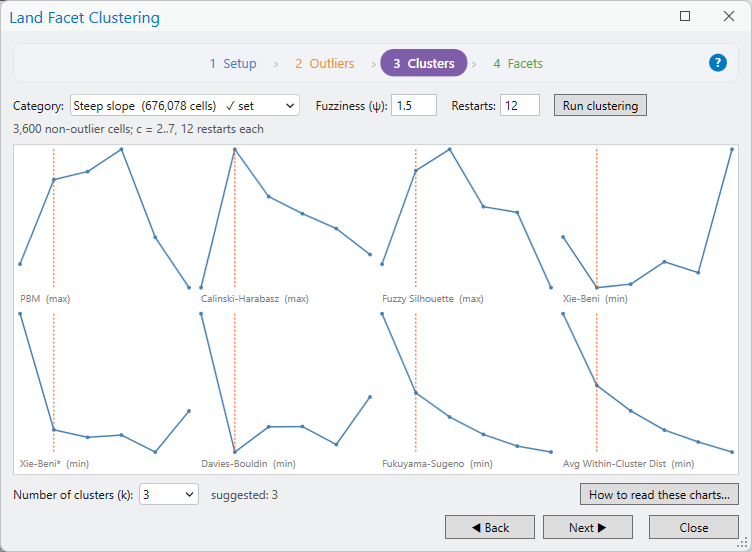Close the dialog using the Close button
This screenshot has height=552, width=752.
click(x=693, y=528)
